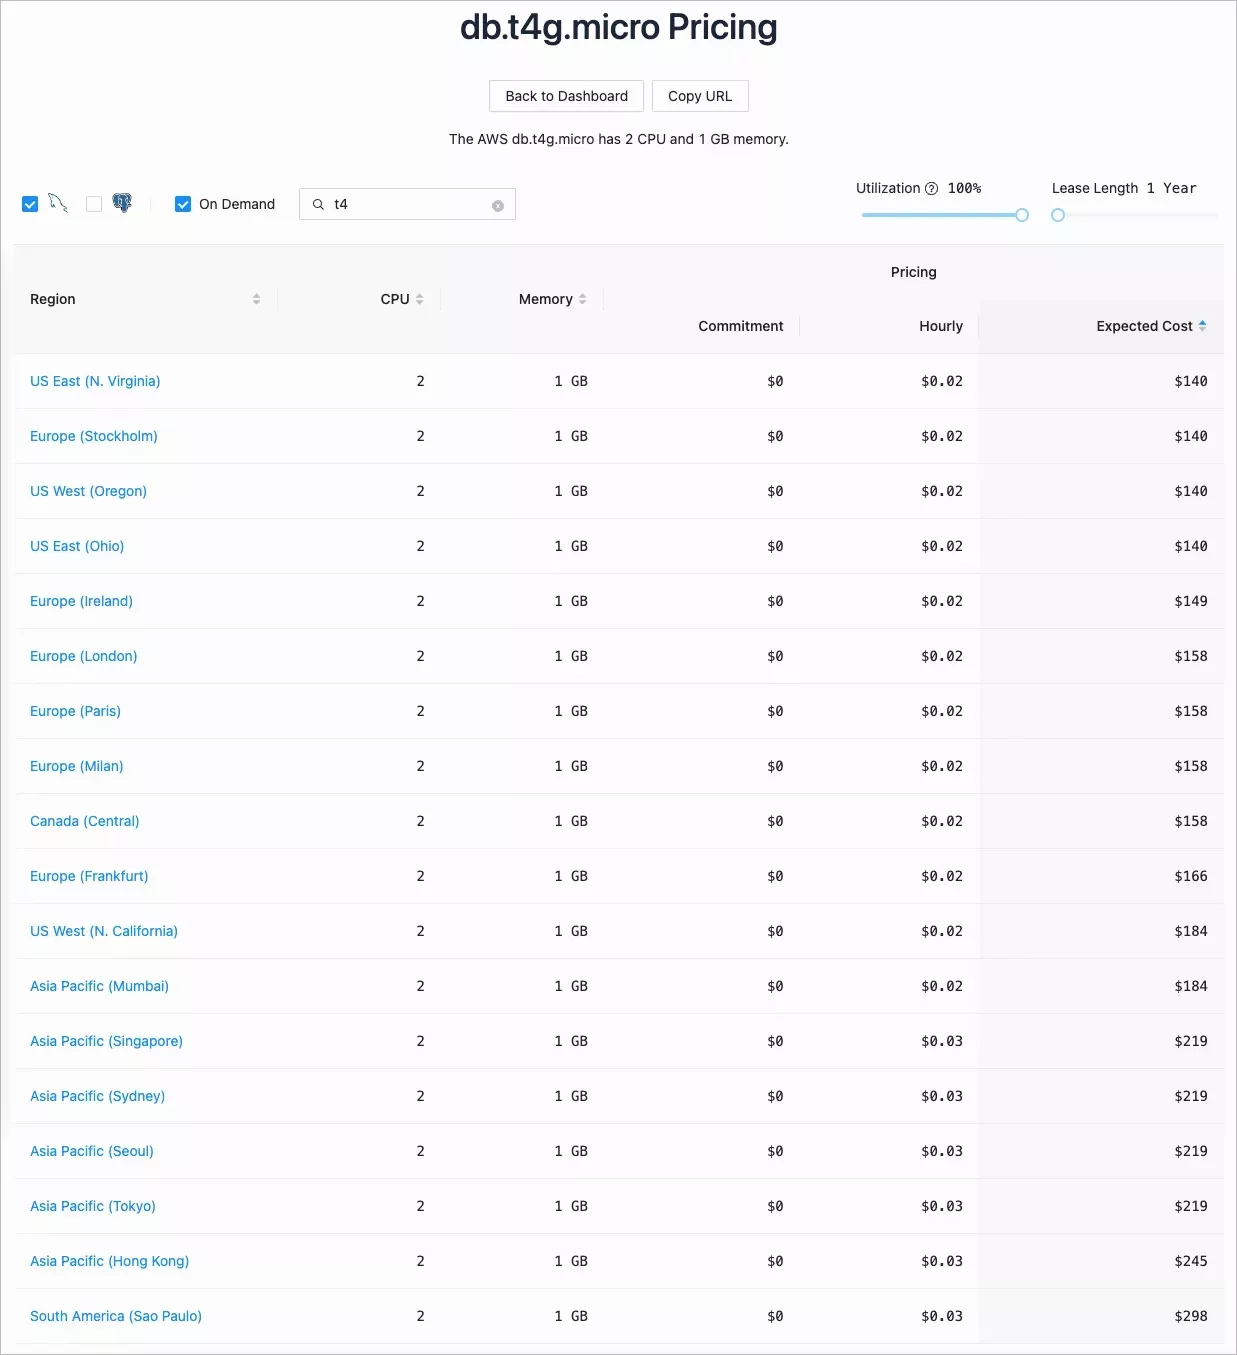Viewport: 1237px width, 1355px height.
Task: Open the US East (N. Virginia) link
Action: coord(95,381)
